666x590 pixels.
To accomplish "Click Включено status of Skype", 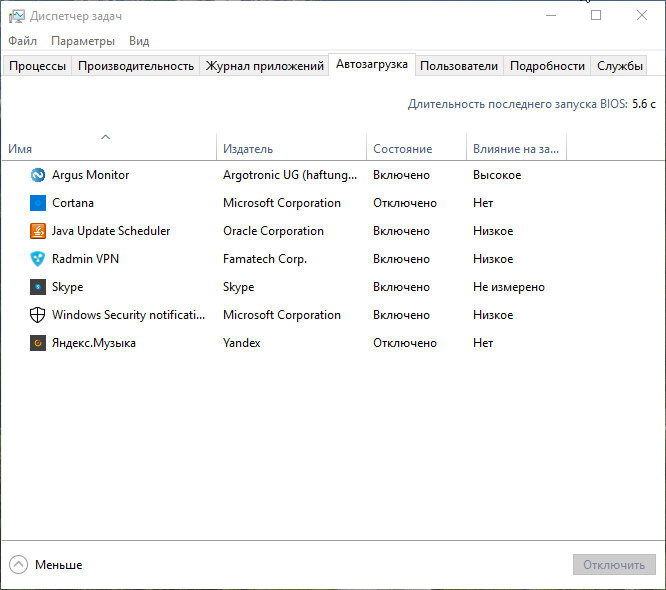I will (x=401, y=287).
